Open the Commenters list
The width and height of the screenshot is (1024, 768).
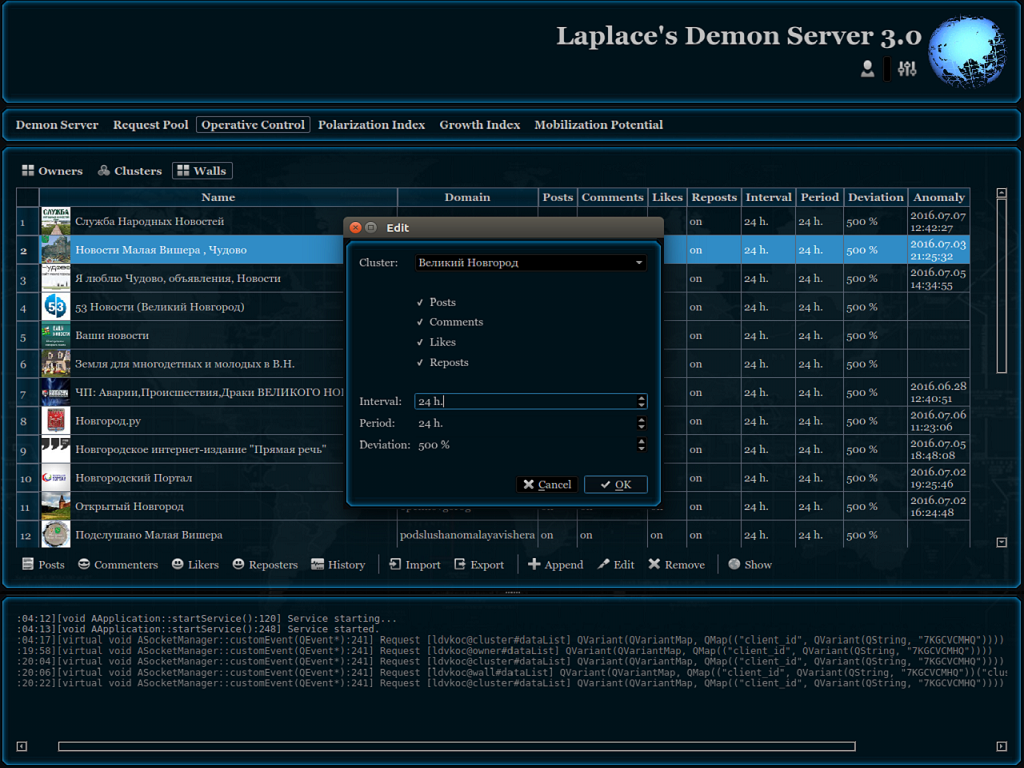pos(117,565)
